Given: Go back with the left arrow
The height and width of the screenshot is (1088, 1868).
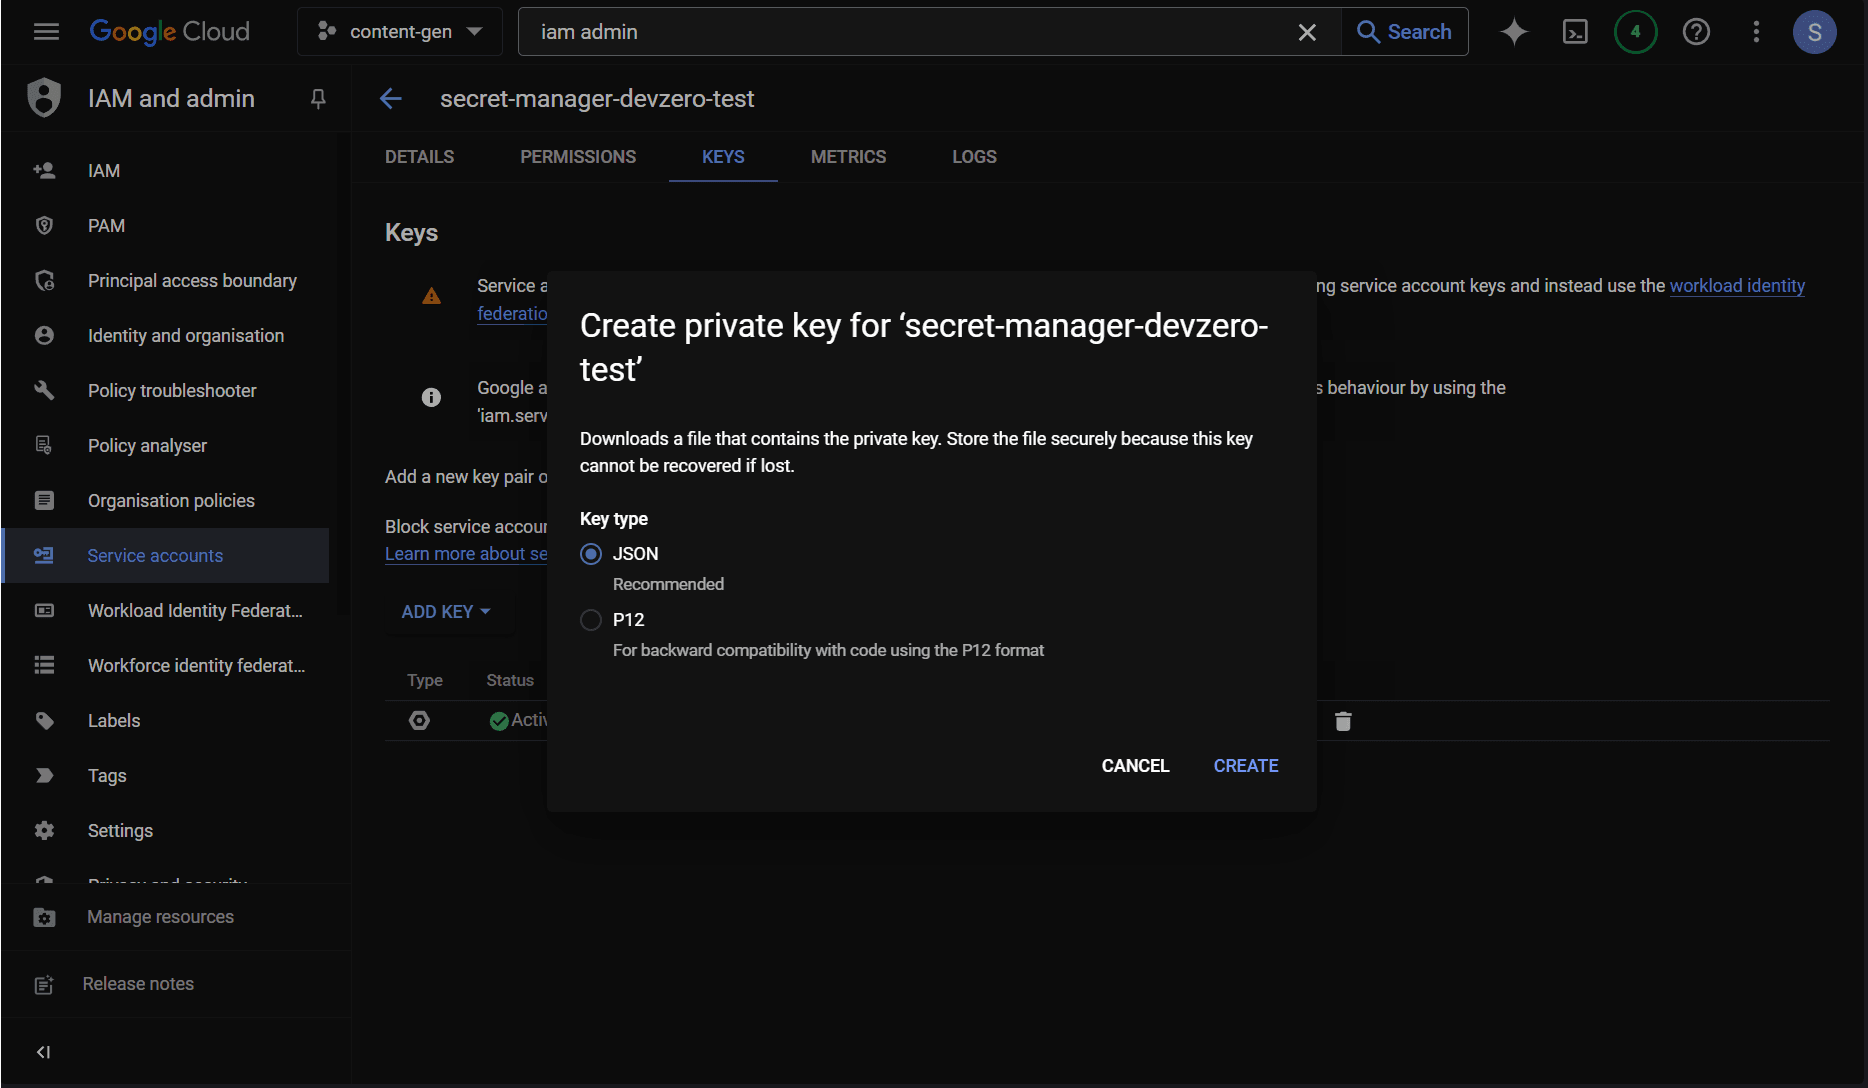Looking at the screenshot, I should [x=391, y=98].
